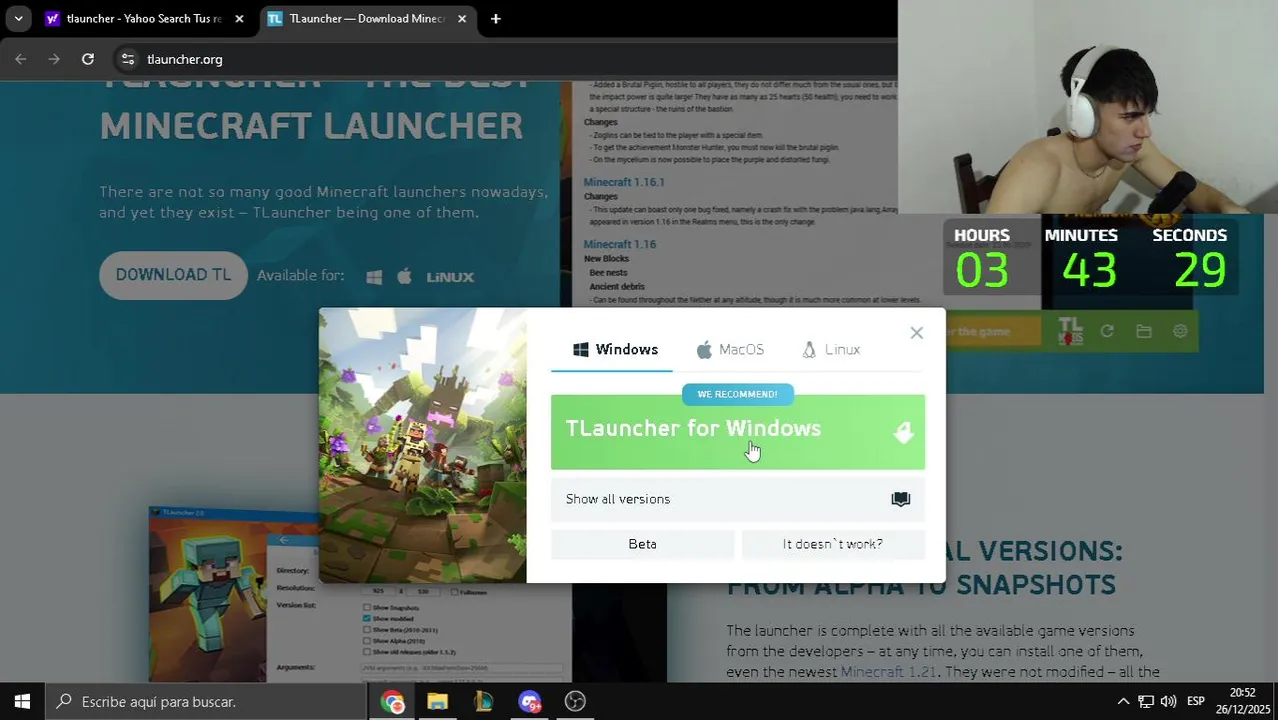Image resolution: width=1278 pixels, height=720 pixels.
Task: Go forward in browser history
Action: (x=54, y=59)
